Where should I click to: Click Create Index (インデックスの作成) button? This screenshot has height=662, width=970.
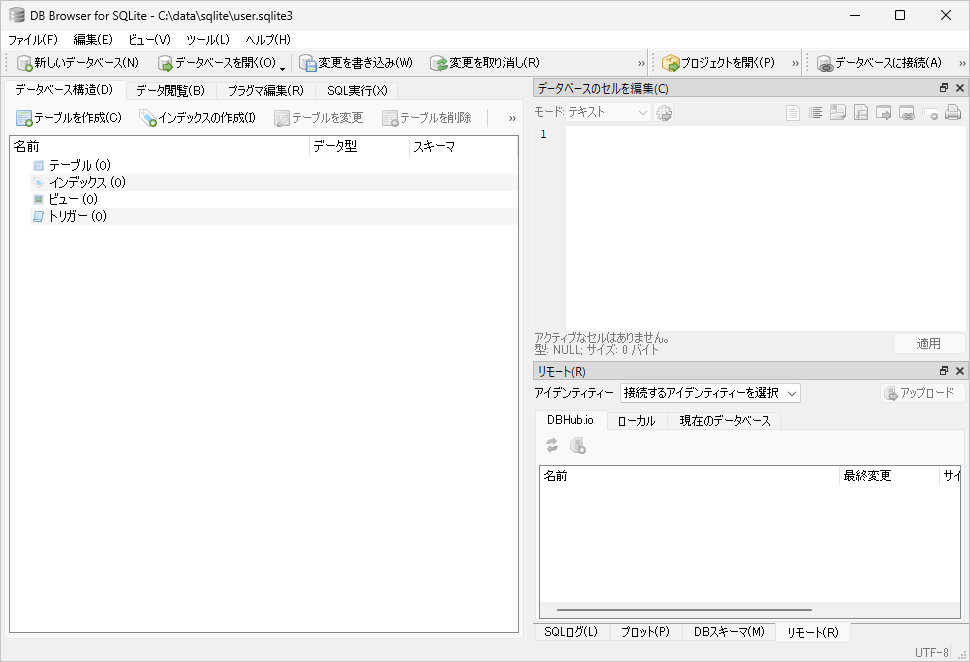[x=198, y=118]
